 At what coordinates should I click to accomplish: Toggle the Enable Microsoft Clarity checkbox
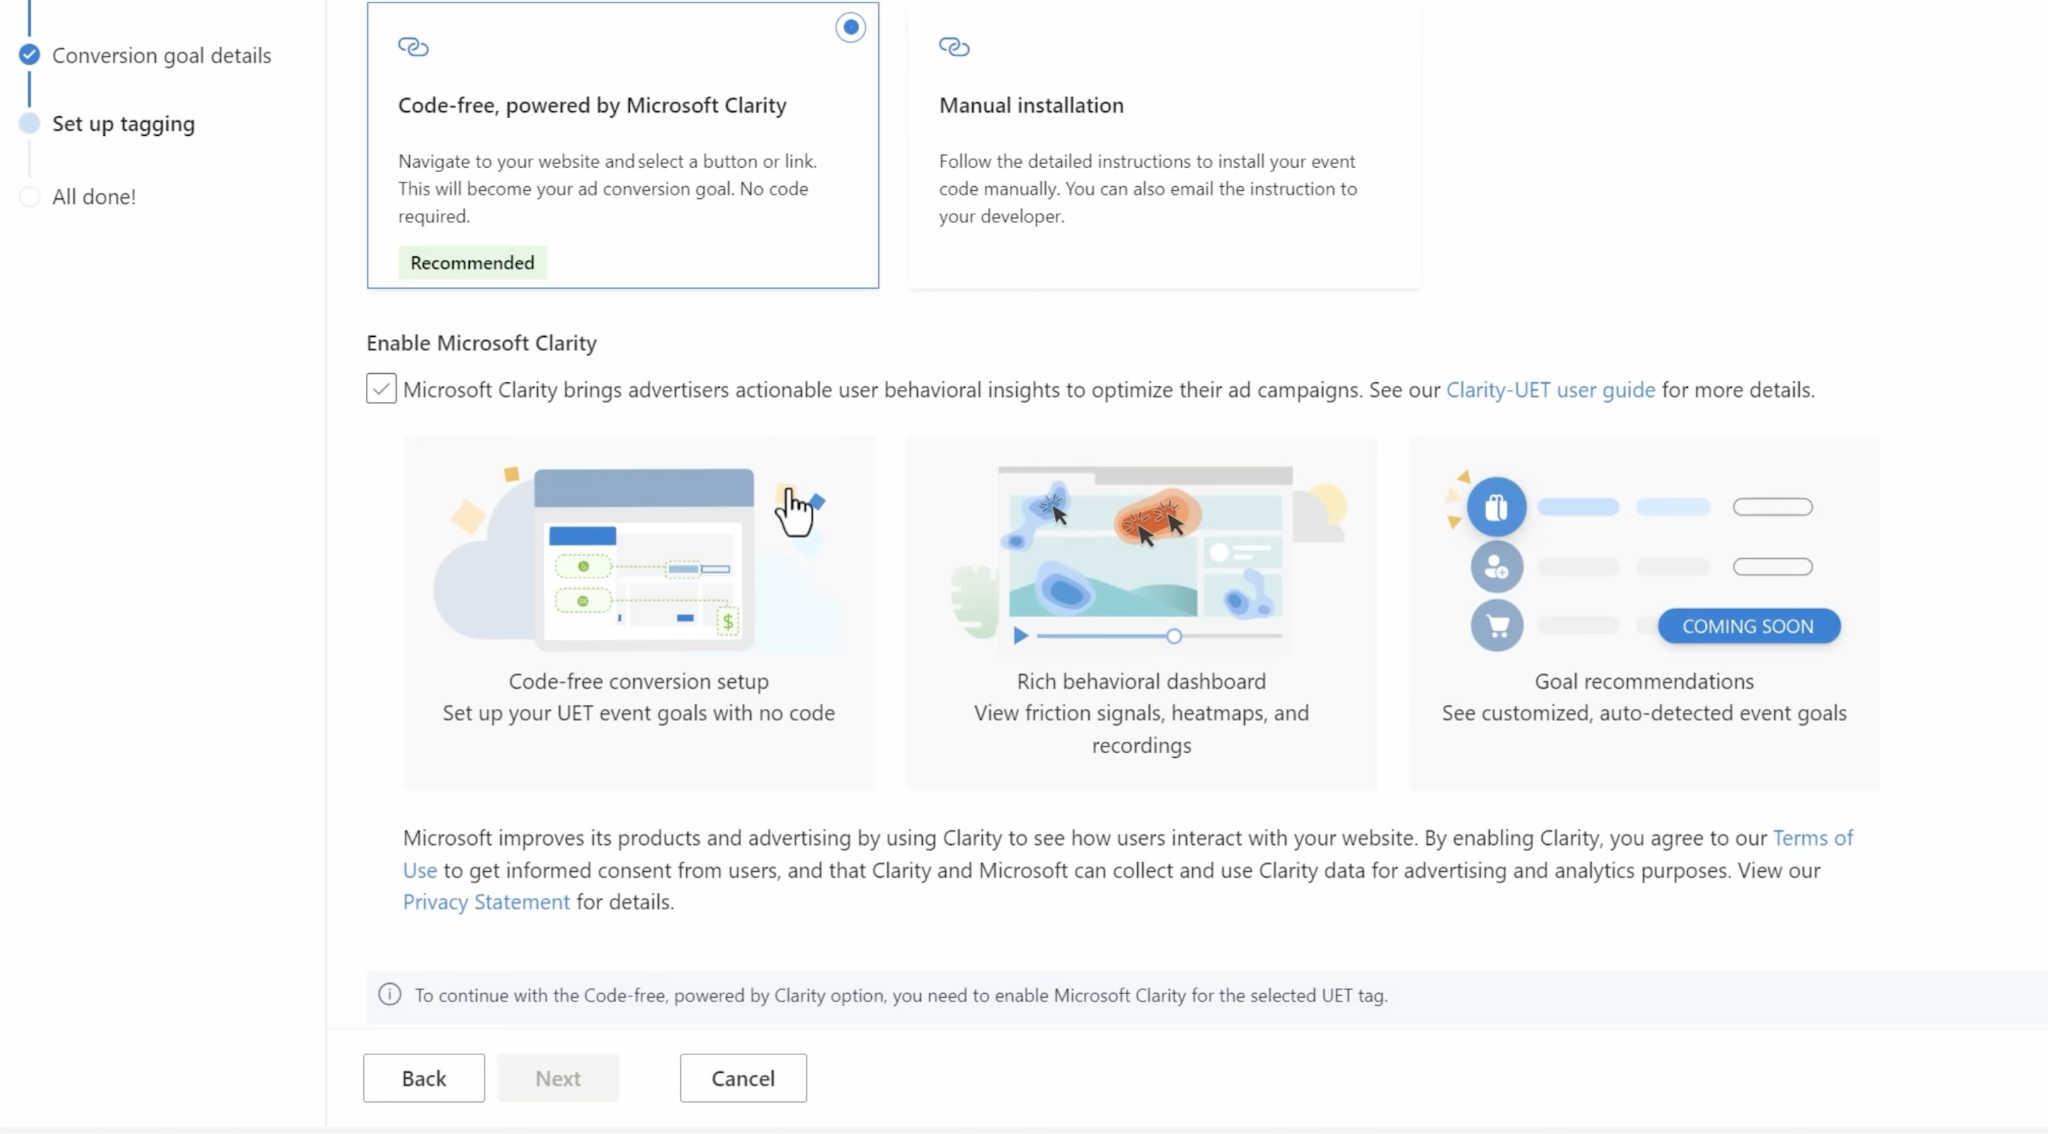[381, 388]
